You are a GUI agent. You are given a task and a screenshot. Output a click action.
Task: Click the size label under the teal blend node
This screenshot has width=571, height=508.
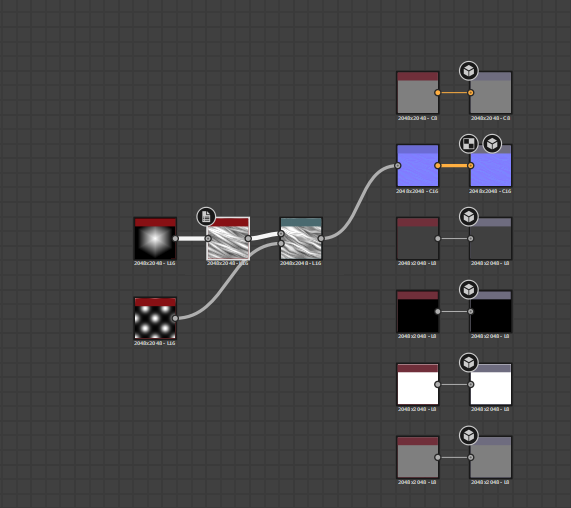tap(301, 263)
